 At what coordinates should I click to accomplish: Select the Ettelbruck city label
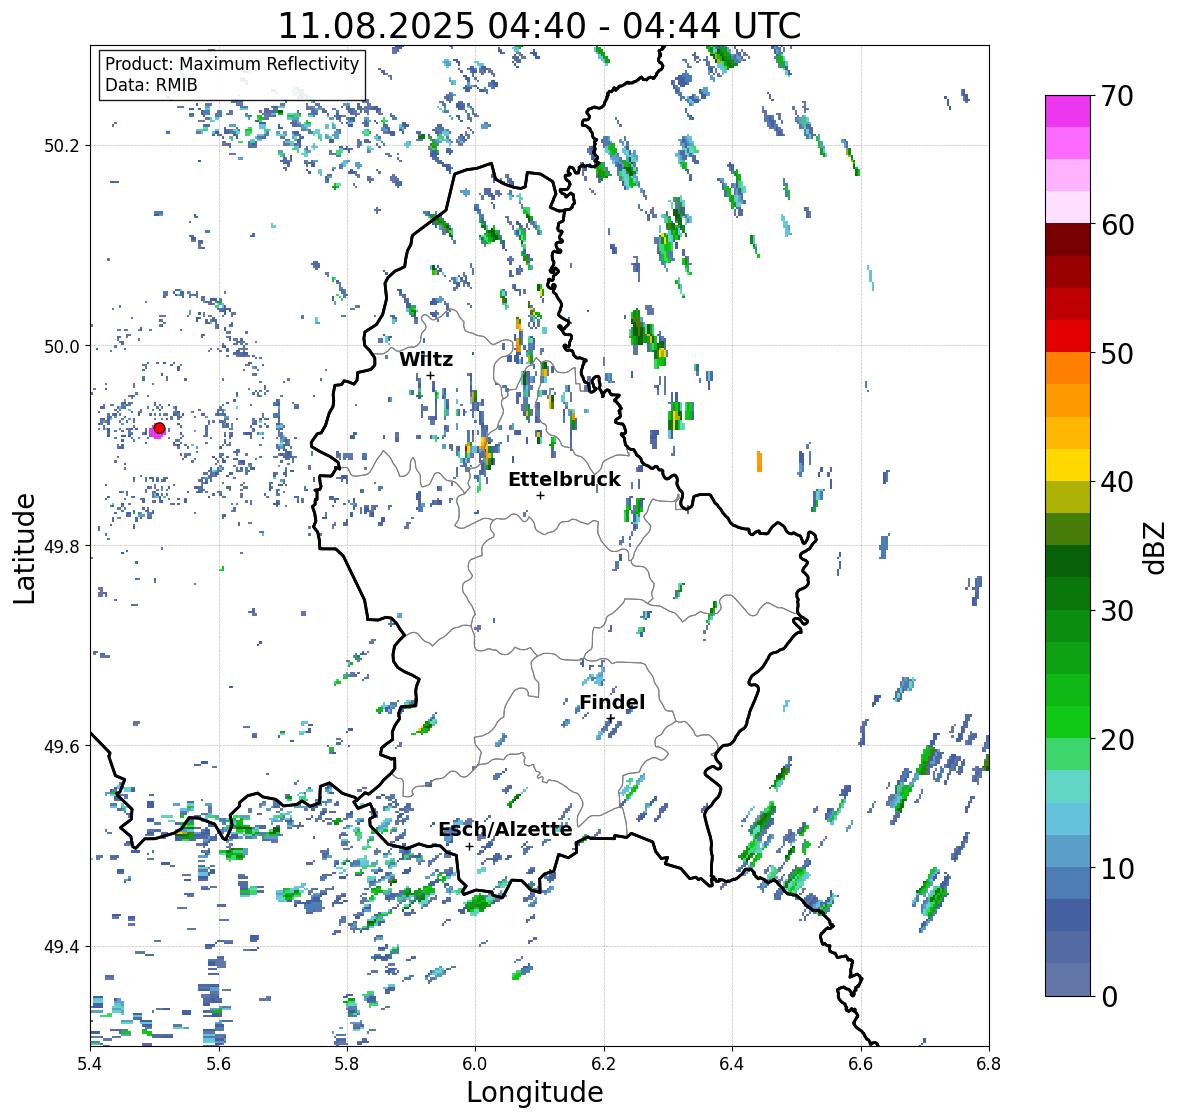[x=564, y=480]
